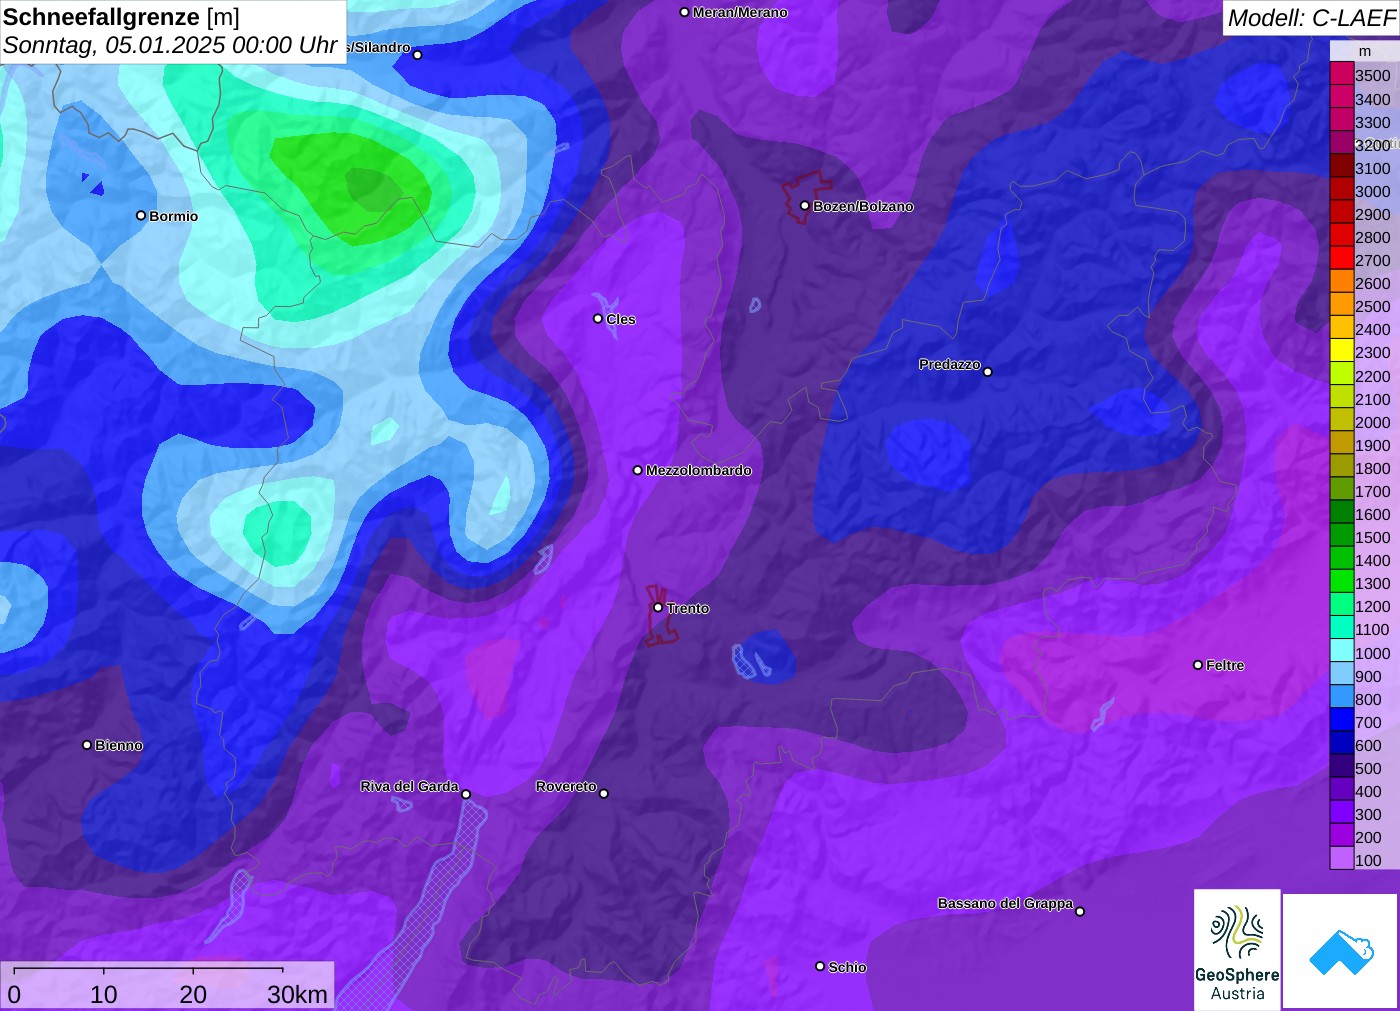Pick the 100 m light purple legend swatch
The width and height of the screenshot is (1400, 1011).
pos(1342,859)
